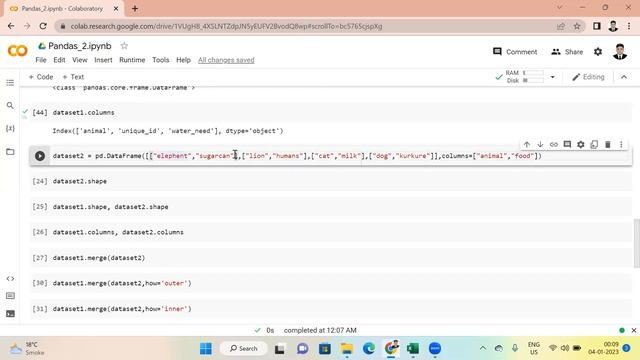640x360 pixels.
Task: Go to Colab home logo
Action: 18,51
